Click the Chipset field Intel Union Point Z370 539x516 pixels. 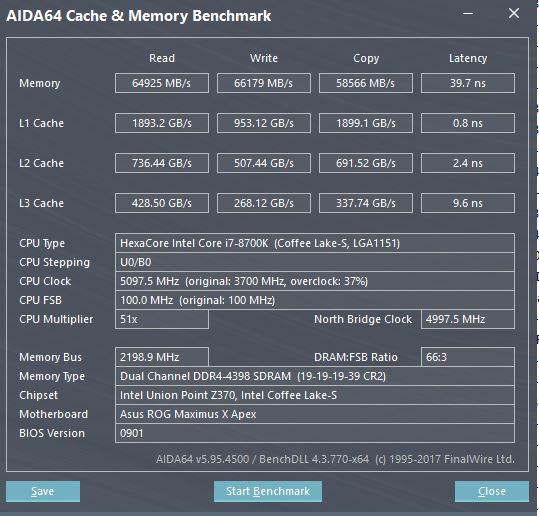point(315,395)
